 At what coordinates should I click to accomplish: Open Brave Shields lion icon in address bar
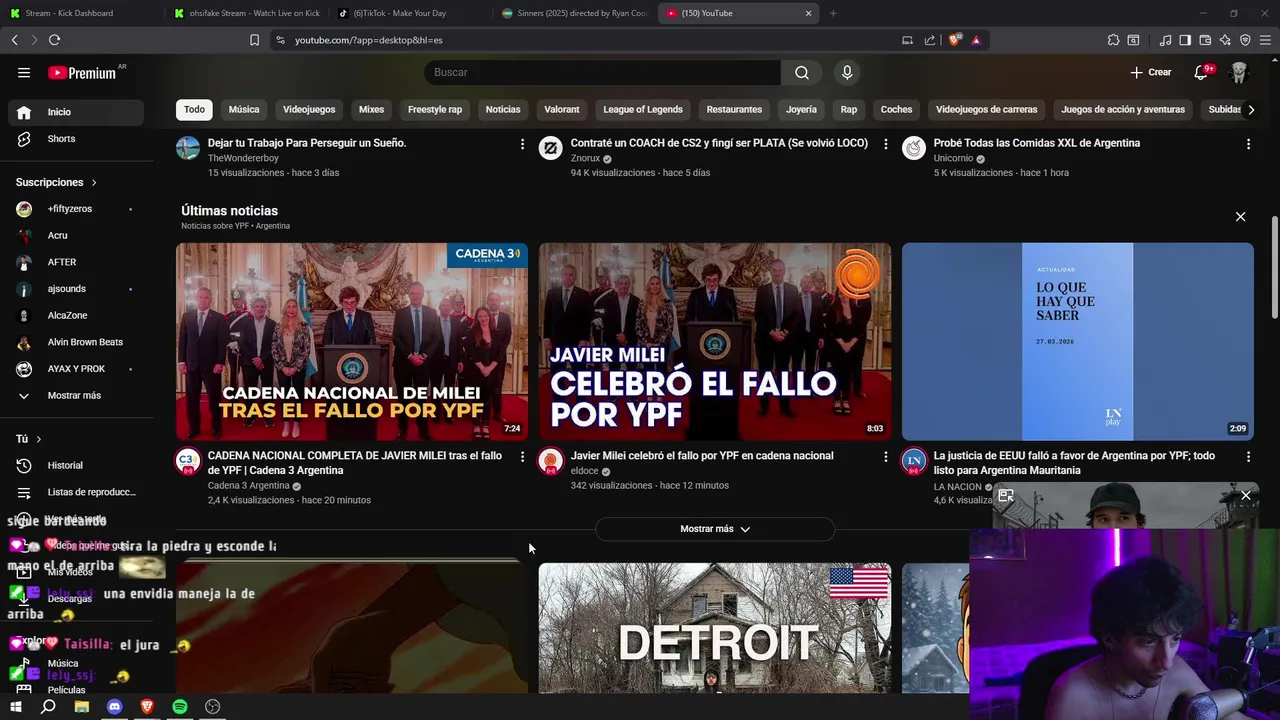tap(955, 40)
